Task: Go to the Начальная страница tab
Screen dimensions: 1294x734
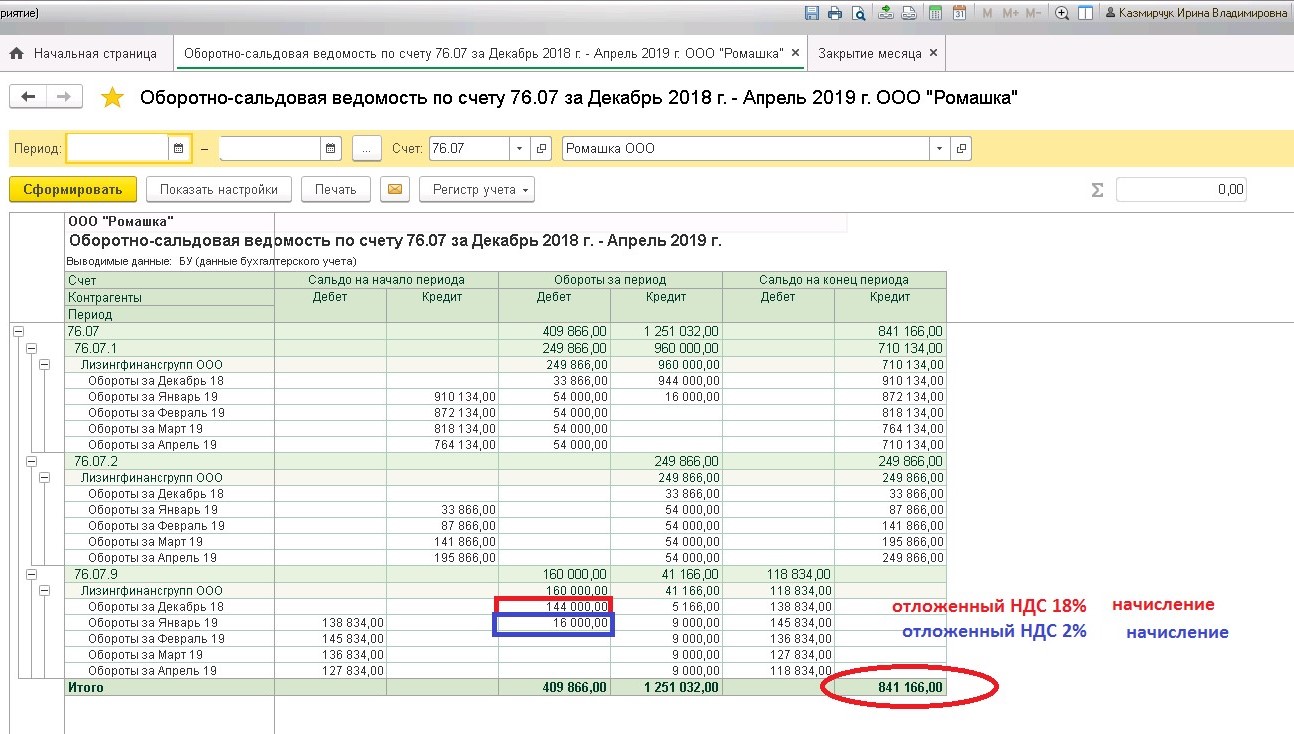Action: point(95,53)
